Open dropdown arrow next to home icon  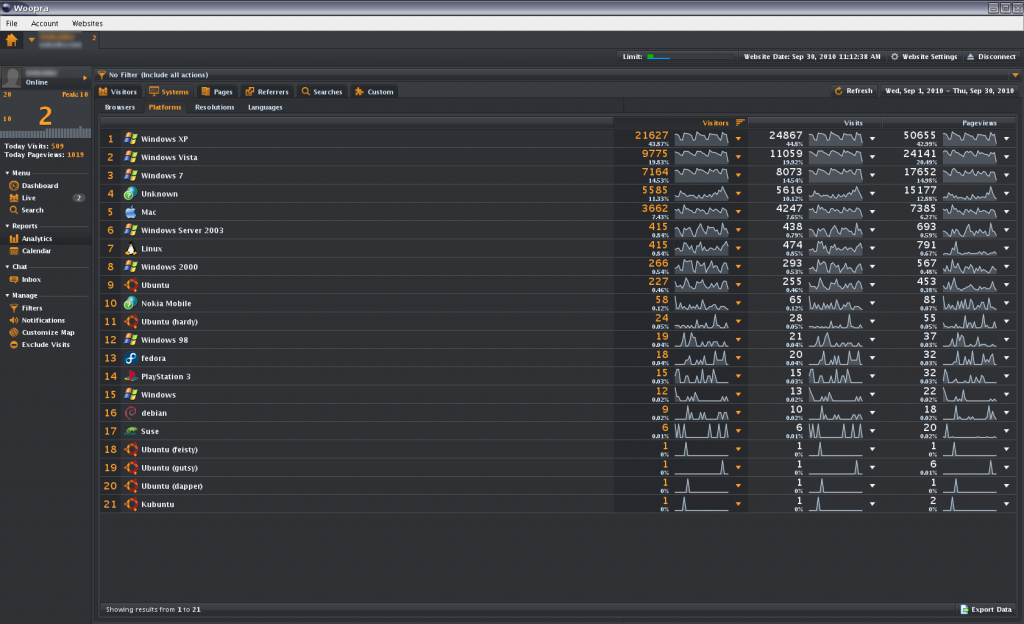click(x=31, y=40)
